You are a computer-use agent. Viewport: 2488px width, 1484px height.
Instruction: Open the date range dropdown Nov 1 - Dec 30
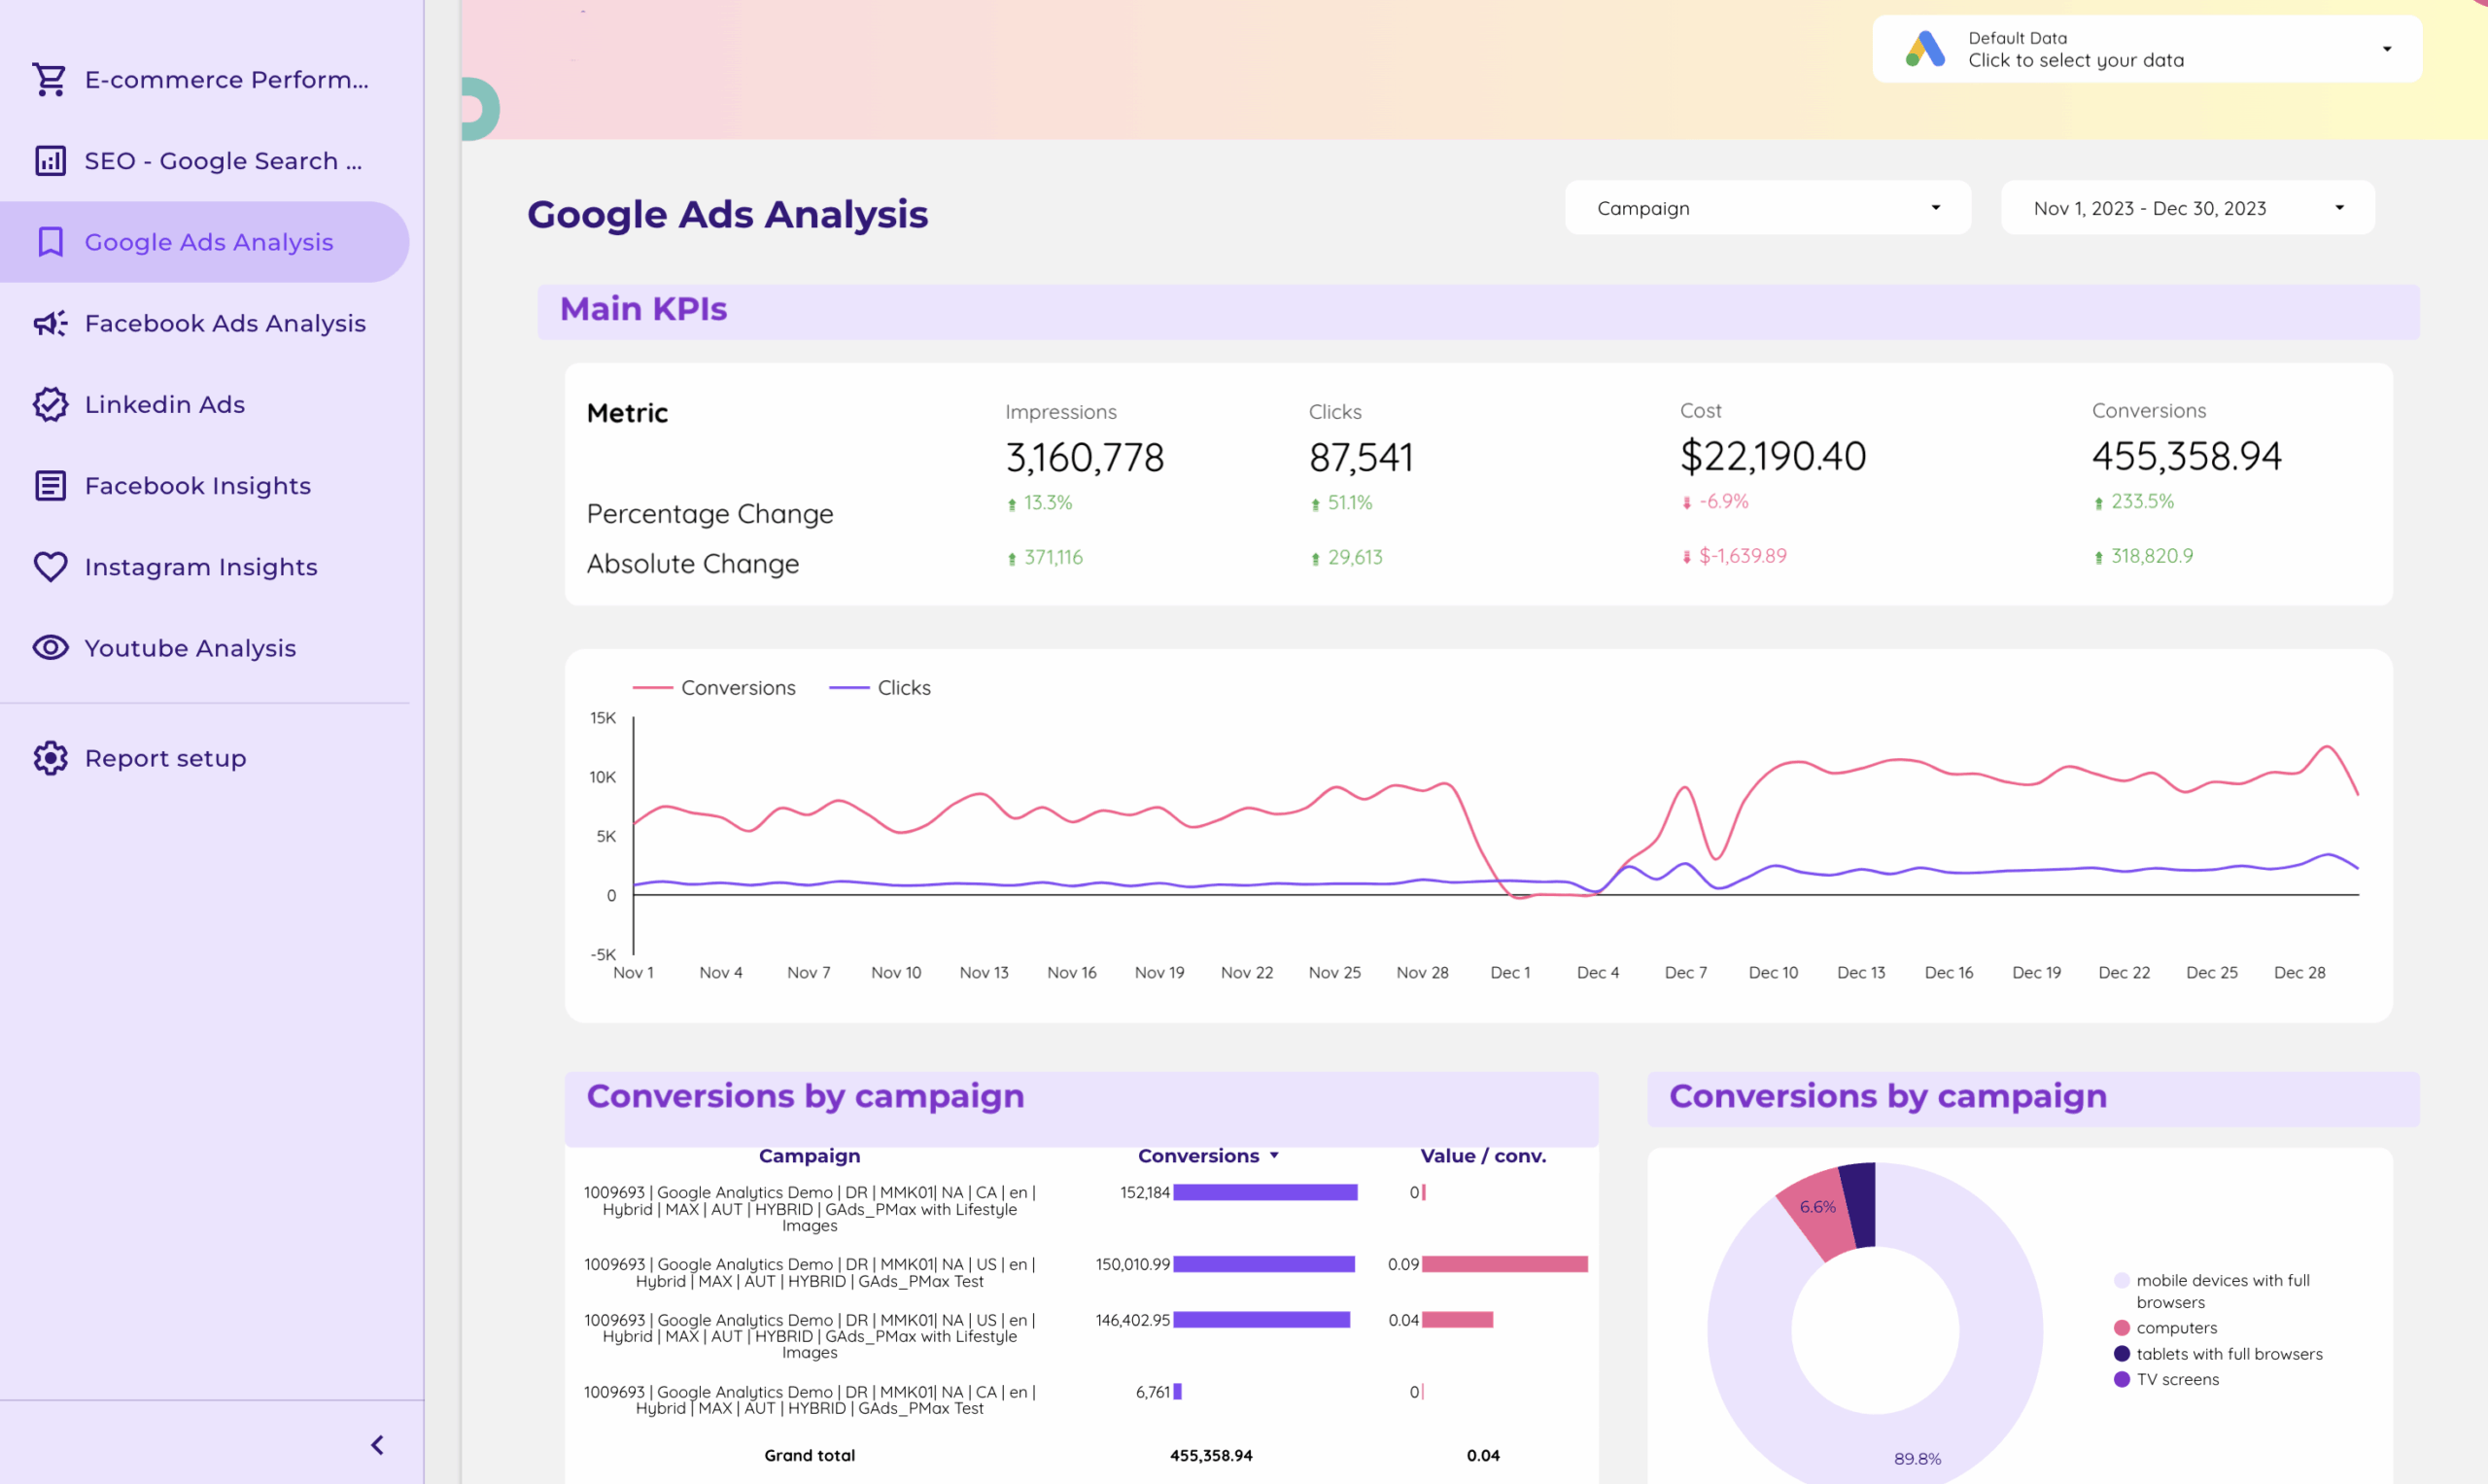(2187, 208)
